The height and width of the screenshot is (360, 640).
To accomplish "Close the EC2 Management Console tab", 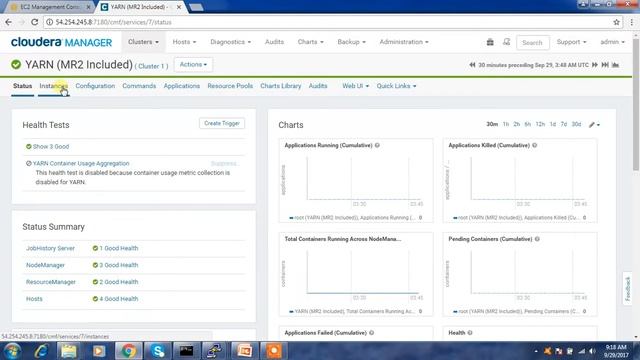I will [x=88, y=7].
